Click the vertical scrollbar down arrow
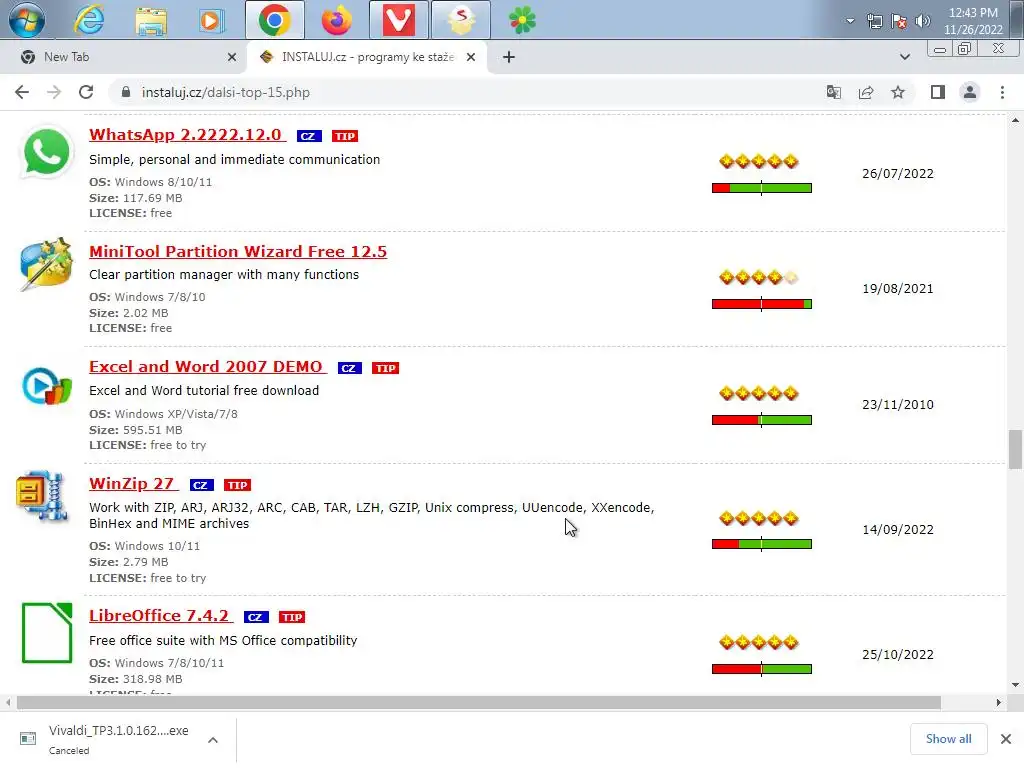1024x768 pixels. (1015, 685)
